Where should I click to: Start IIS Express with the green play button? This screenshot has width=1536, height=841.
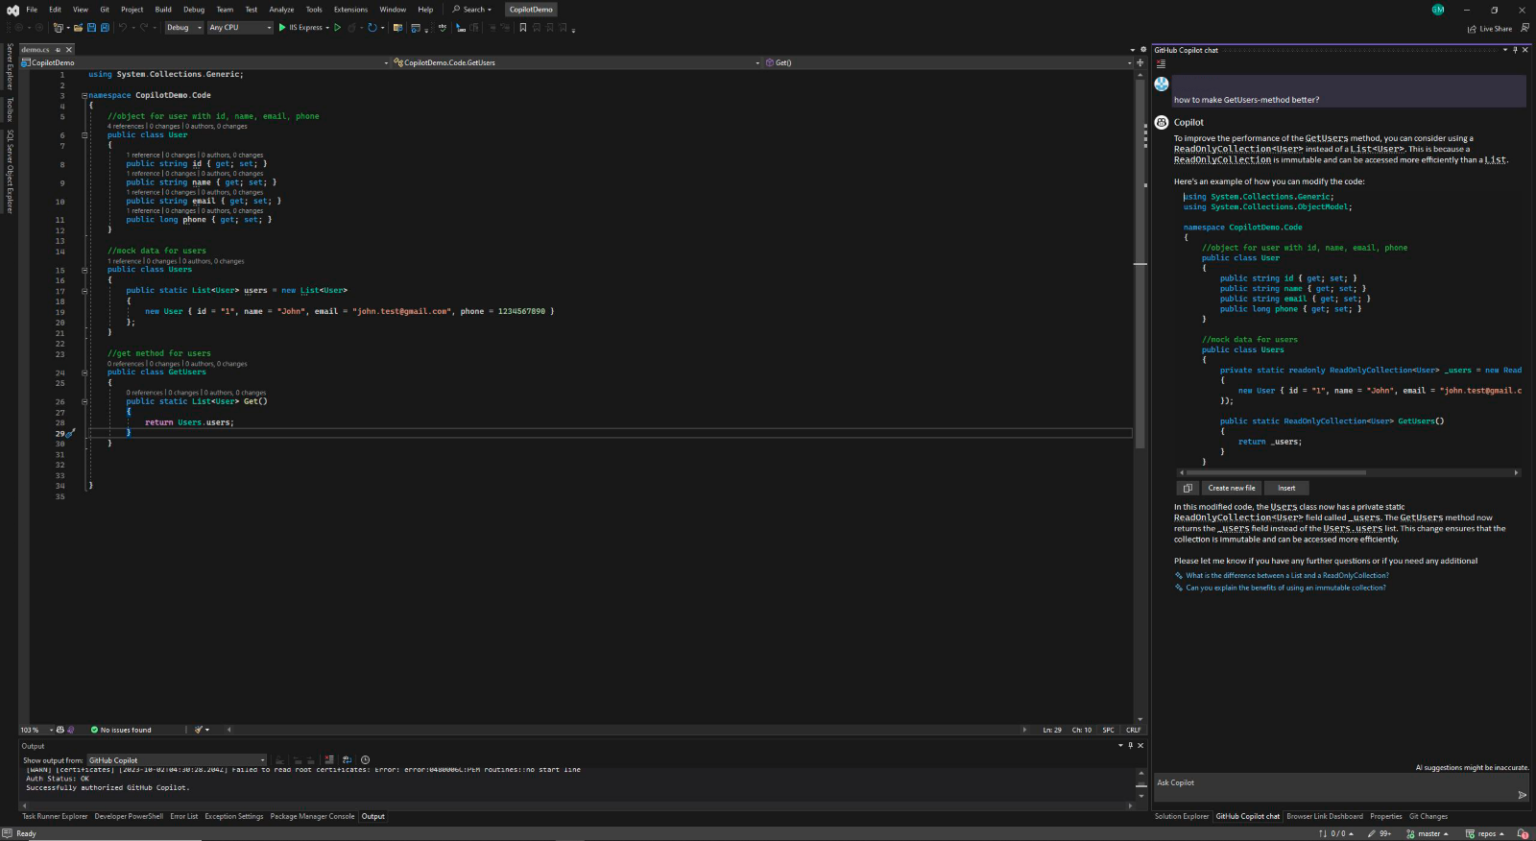pyautogui.click(x=282, y=28)
